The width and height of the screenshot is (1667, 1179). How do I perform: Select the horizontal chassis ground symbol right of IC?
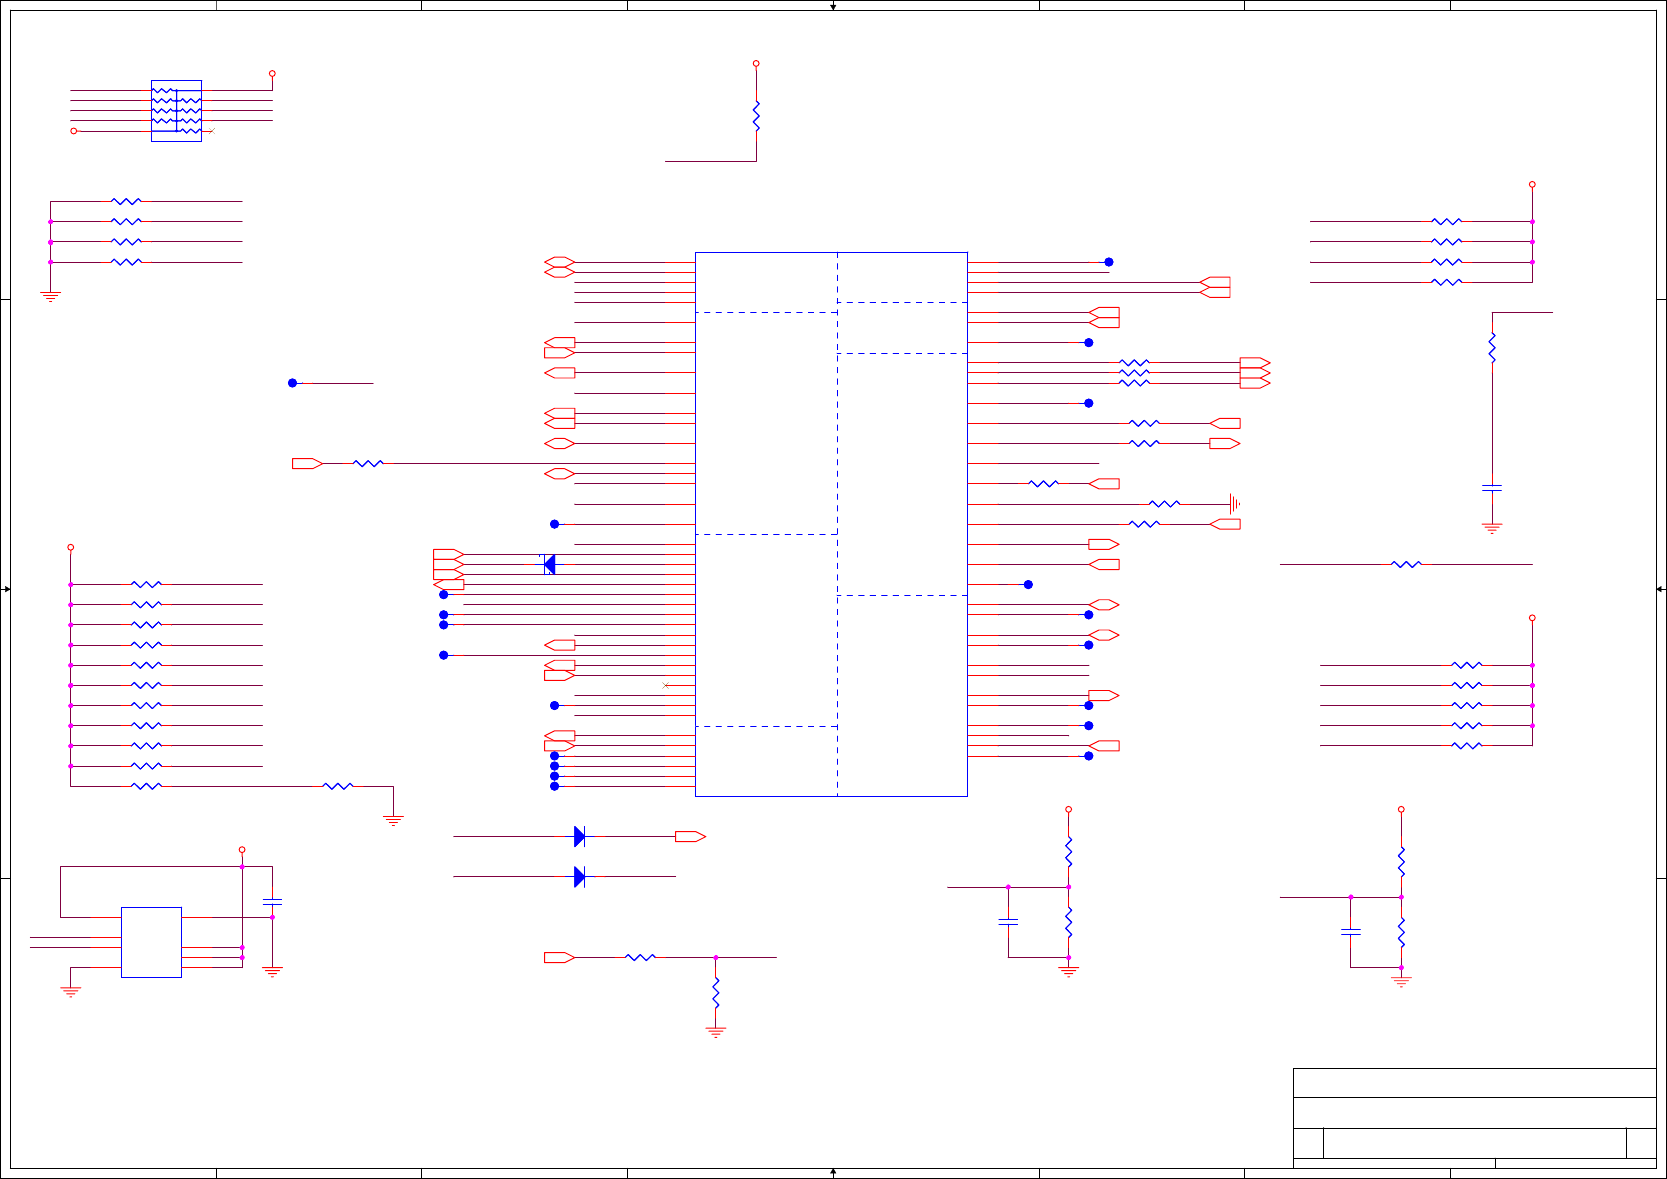[x=1235, y=504]
